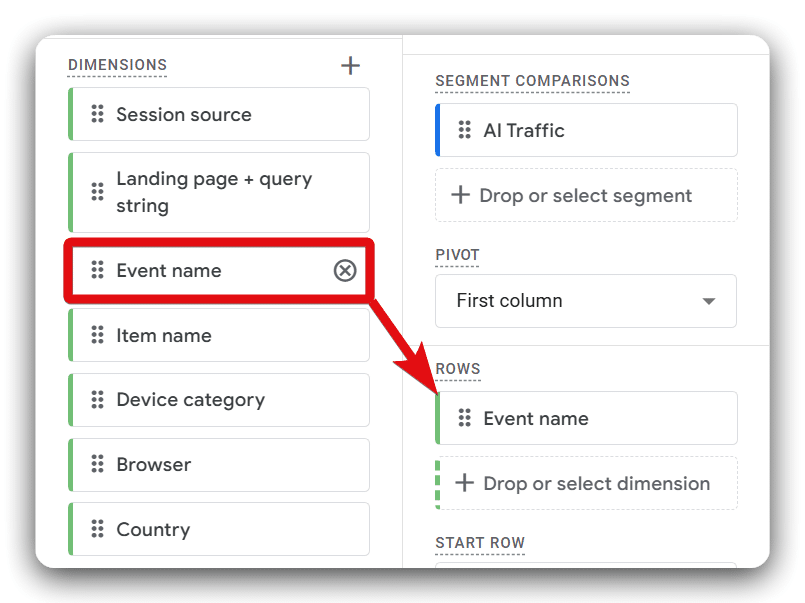The width and height of the screenshot is (805, 603).
Task: Click the drag handle on Event name in Rows
Action: [x=467, y=418]
